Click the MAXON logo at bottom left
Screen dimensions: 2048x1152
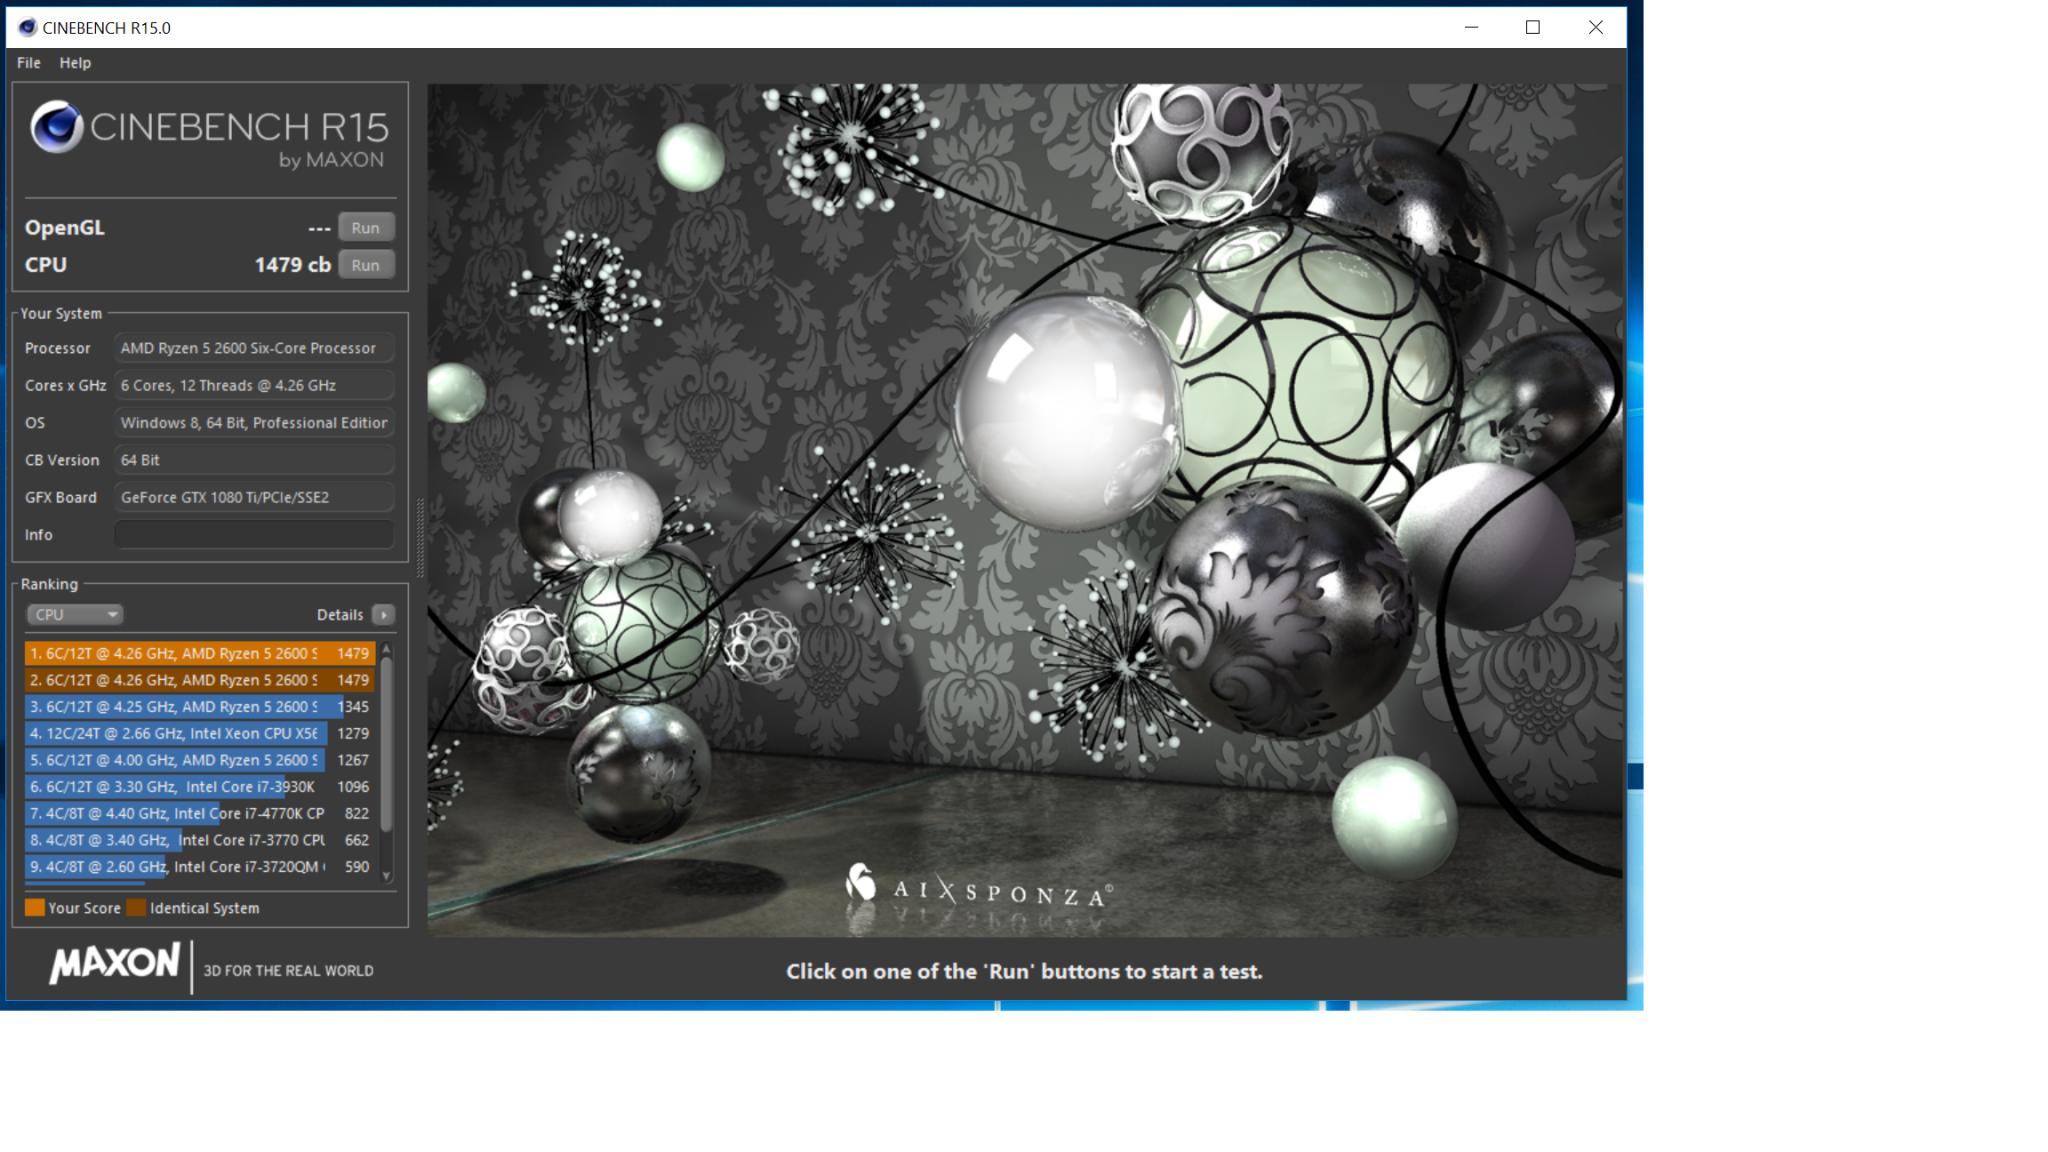(114, 964)
